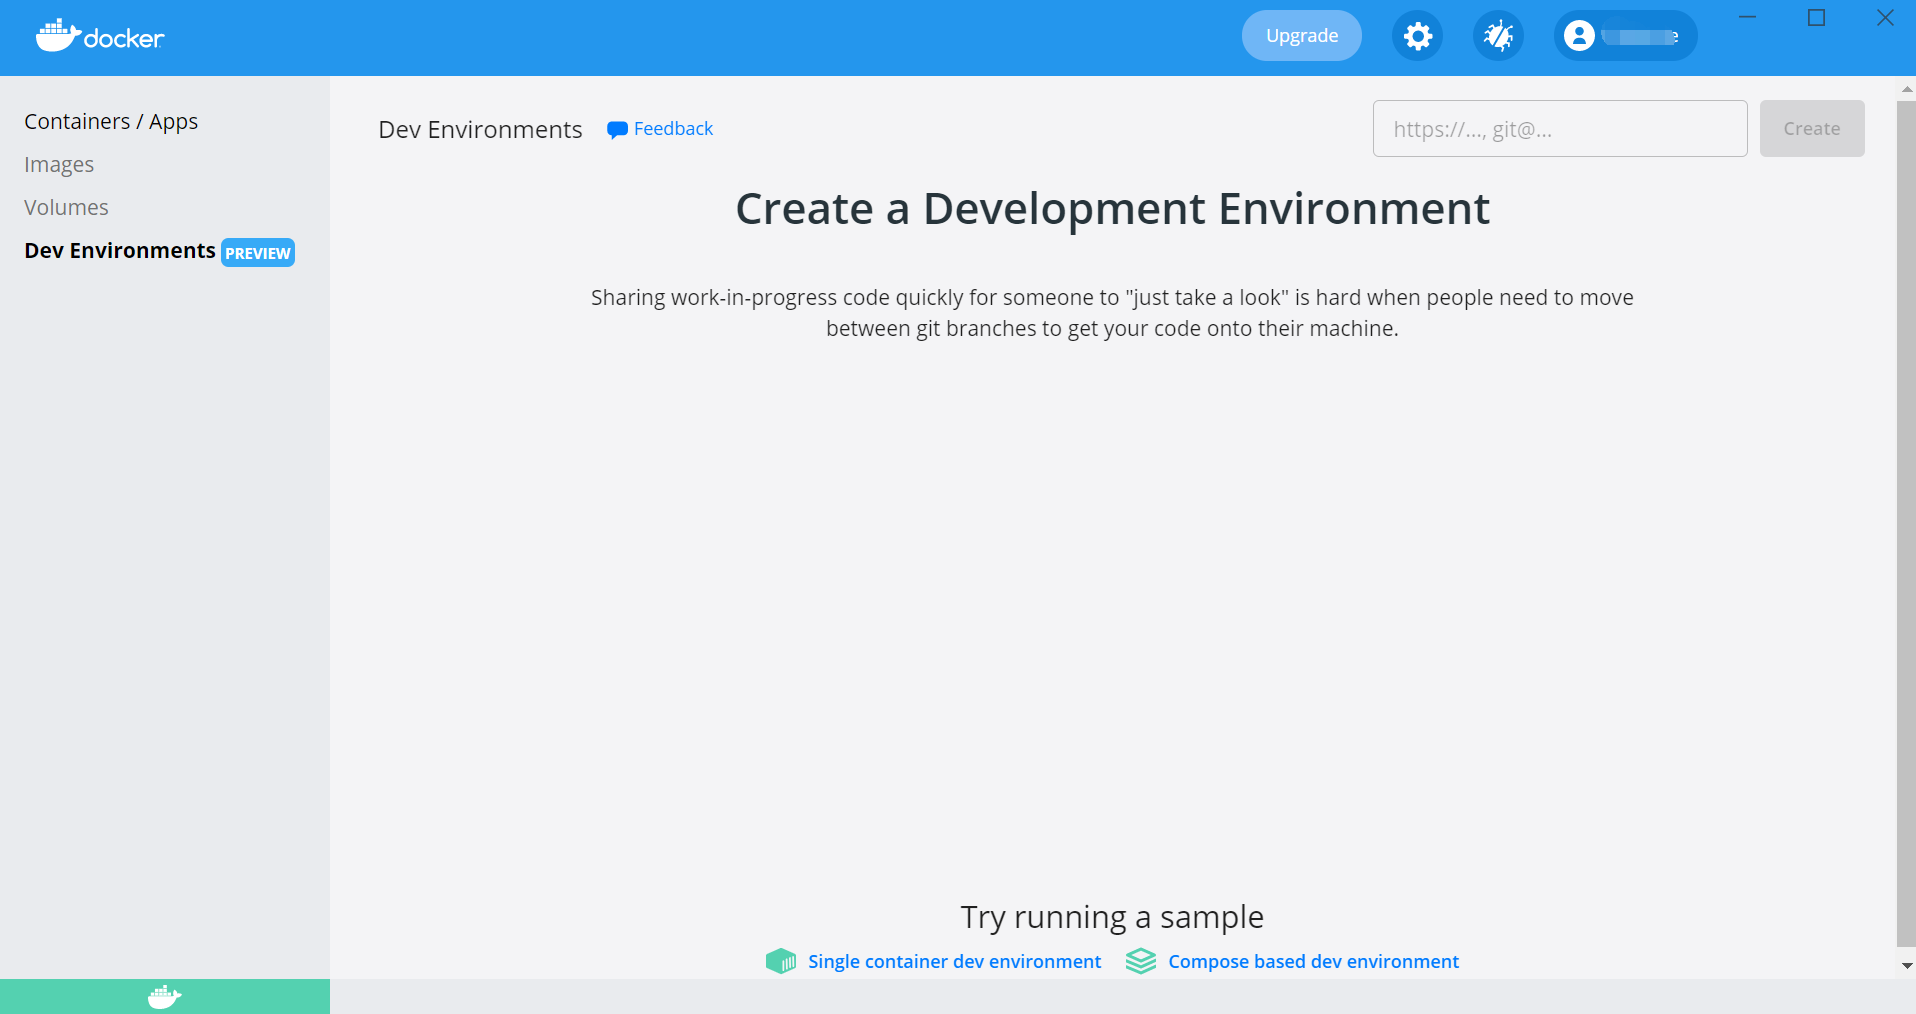Screen dimensions: 1916x1014
Task: Click the vertical scrollbar thumb
Action: coord(1906,522)
